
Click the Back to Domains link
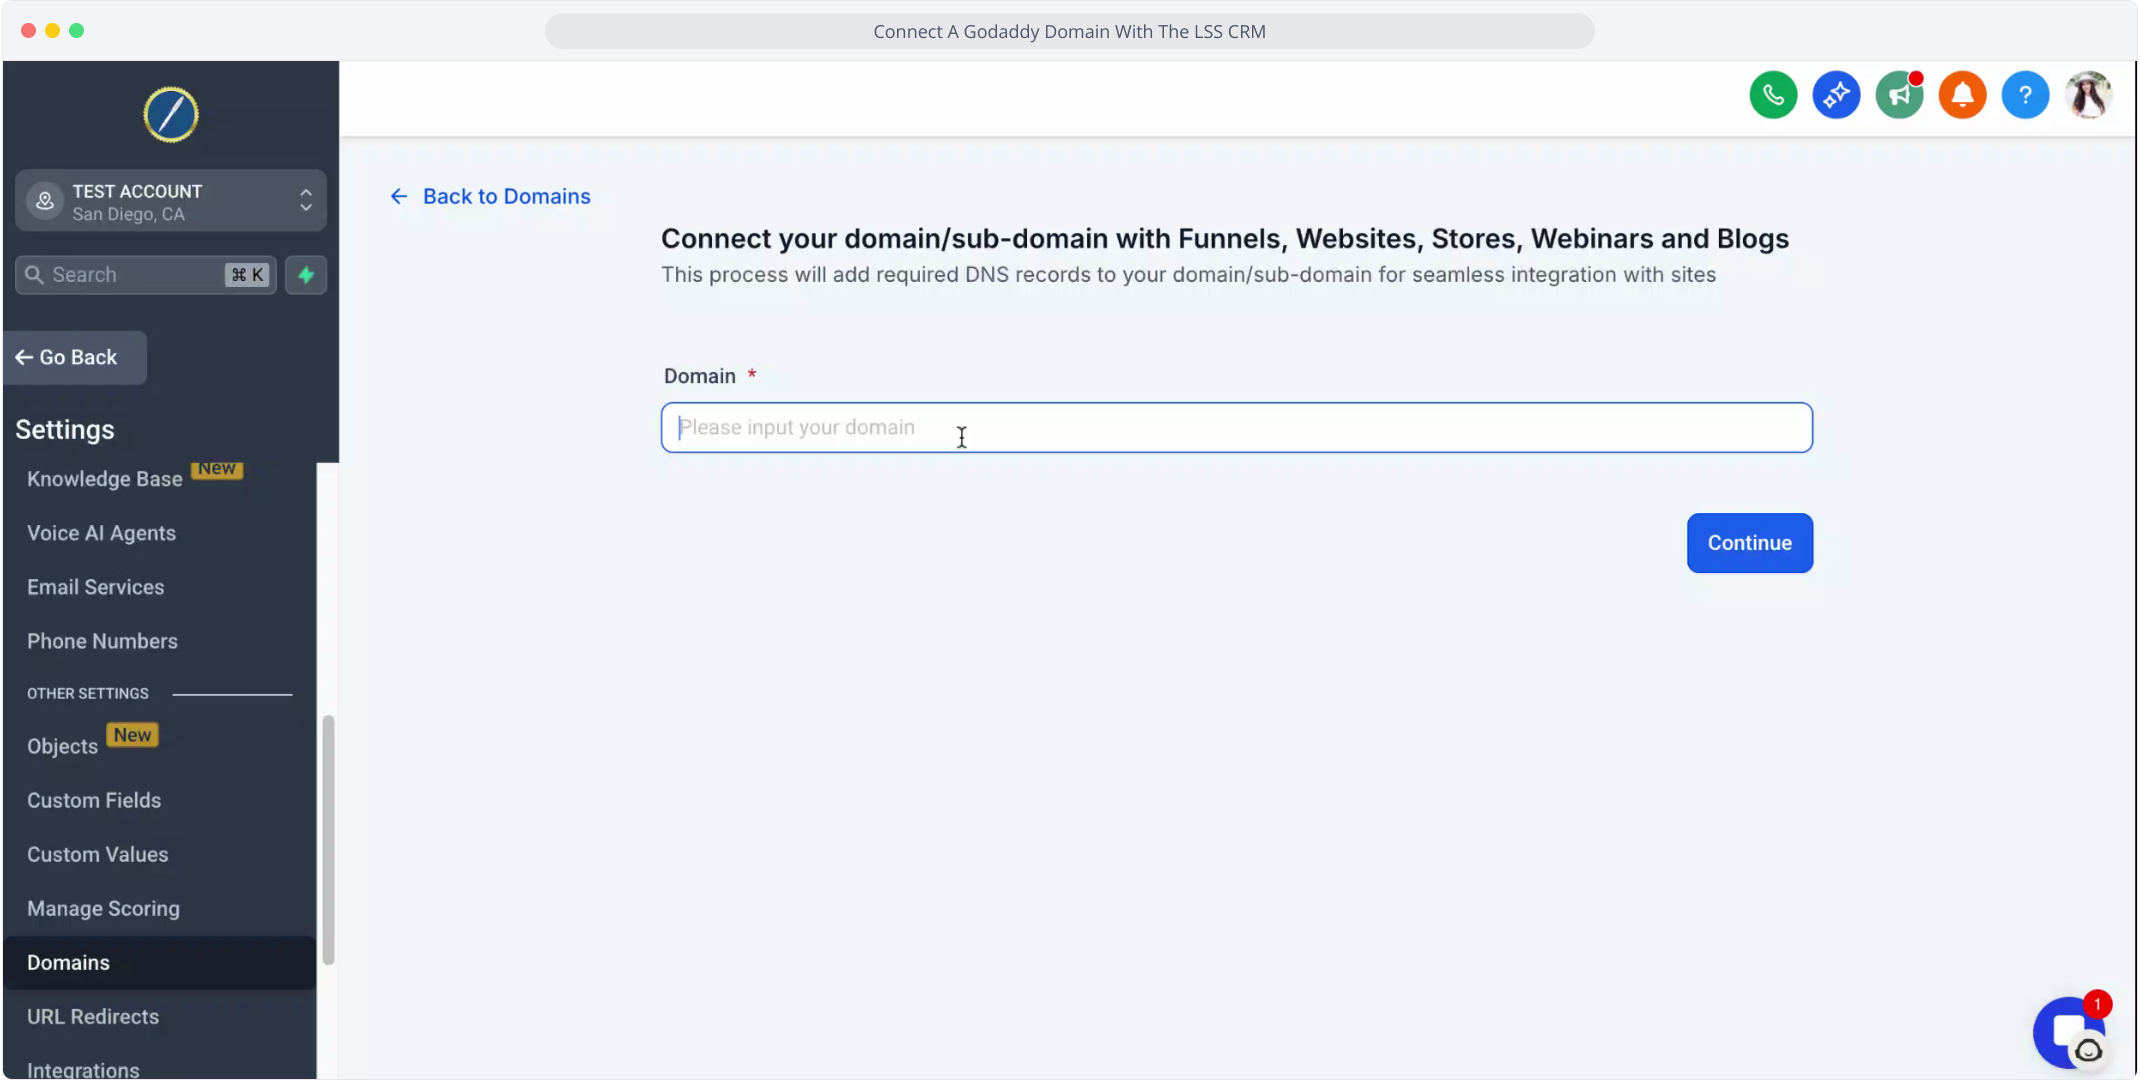tap(507, 196)
